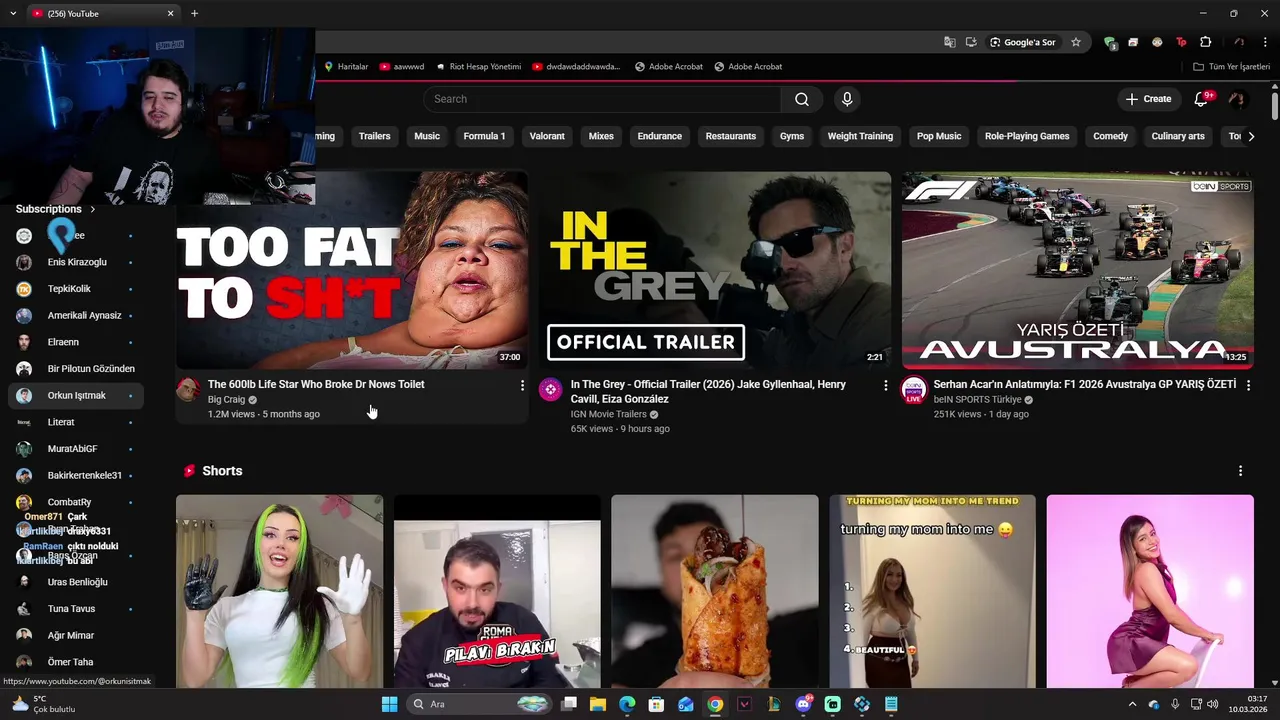Open the Notepad icon on taskbar

(891, 704)
